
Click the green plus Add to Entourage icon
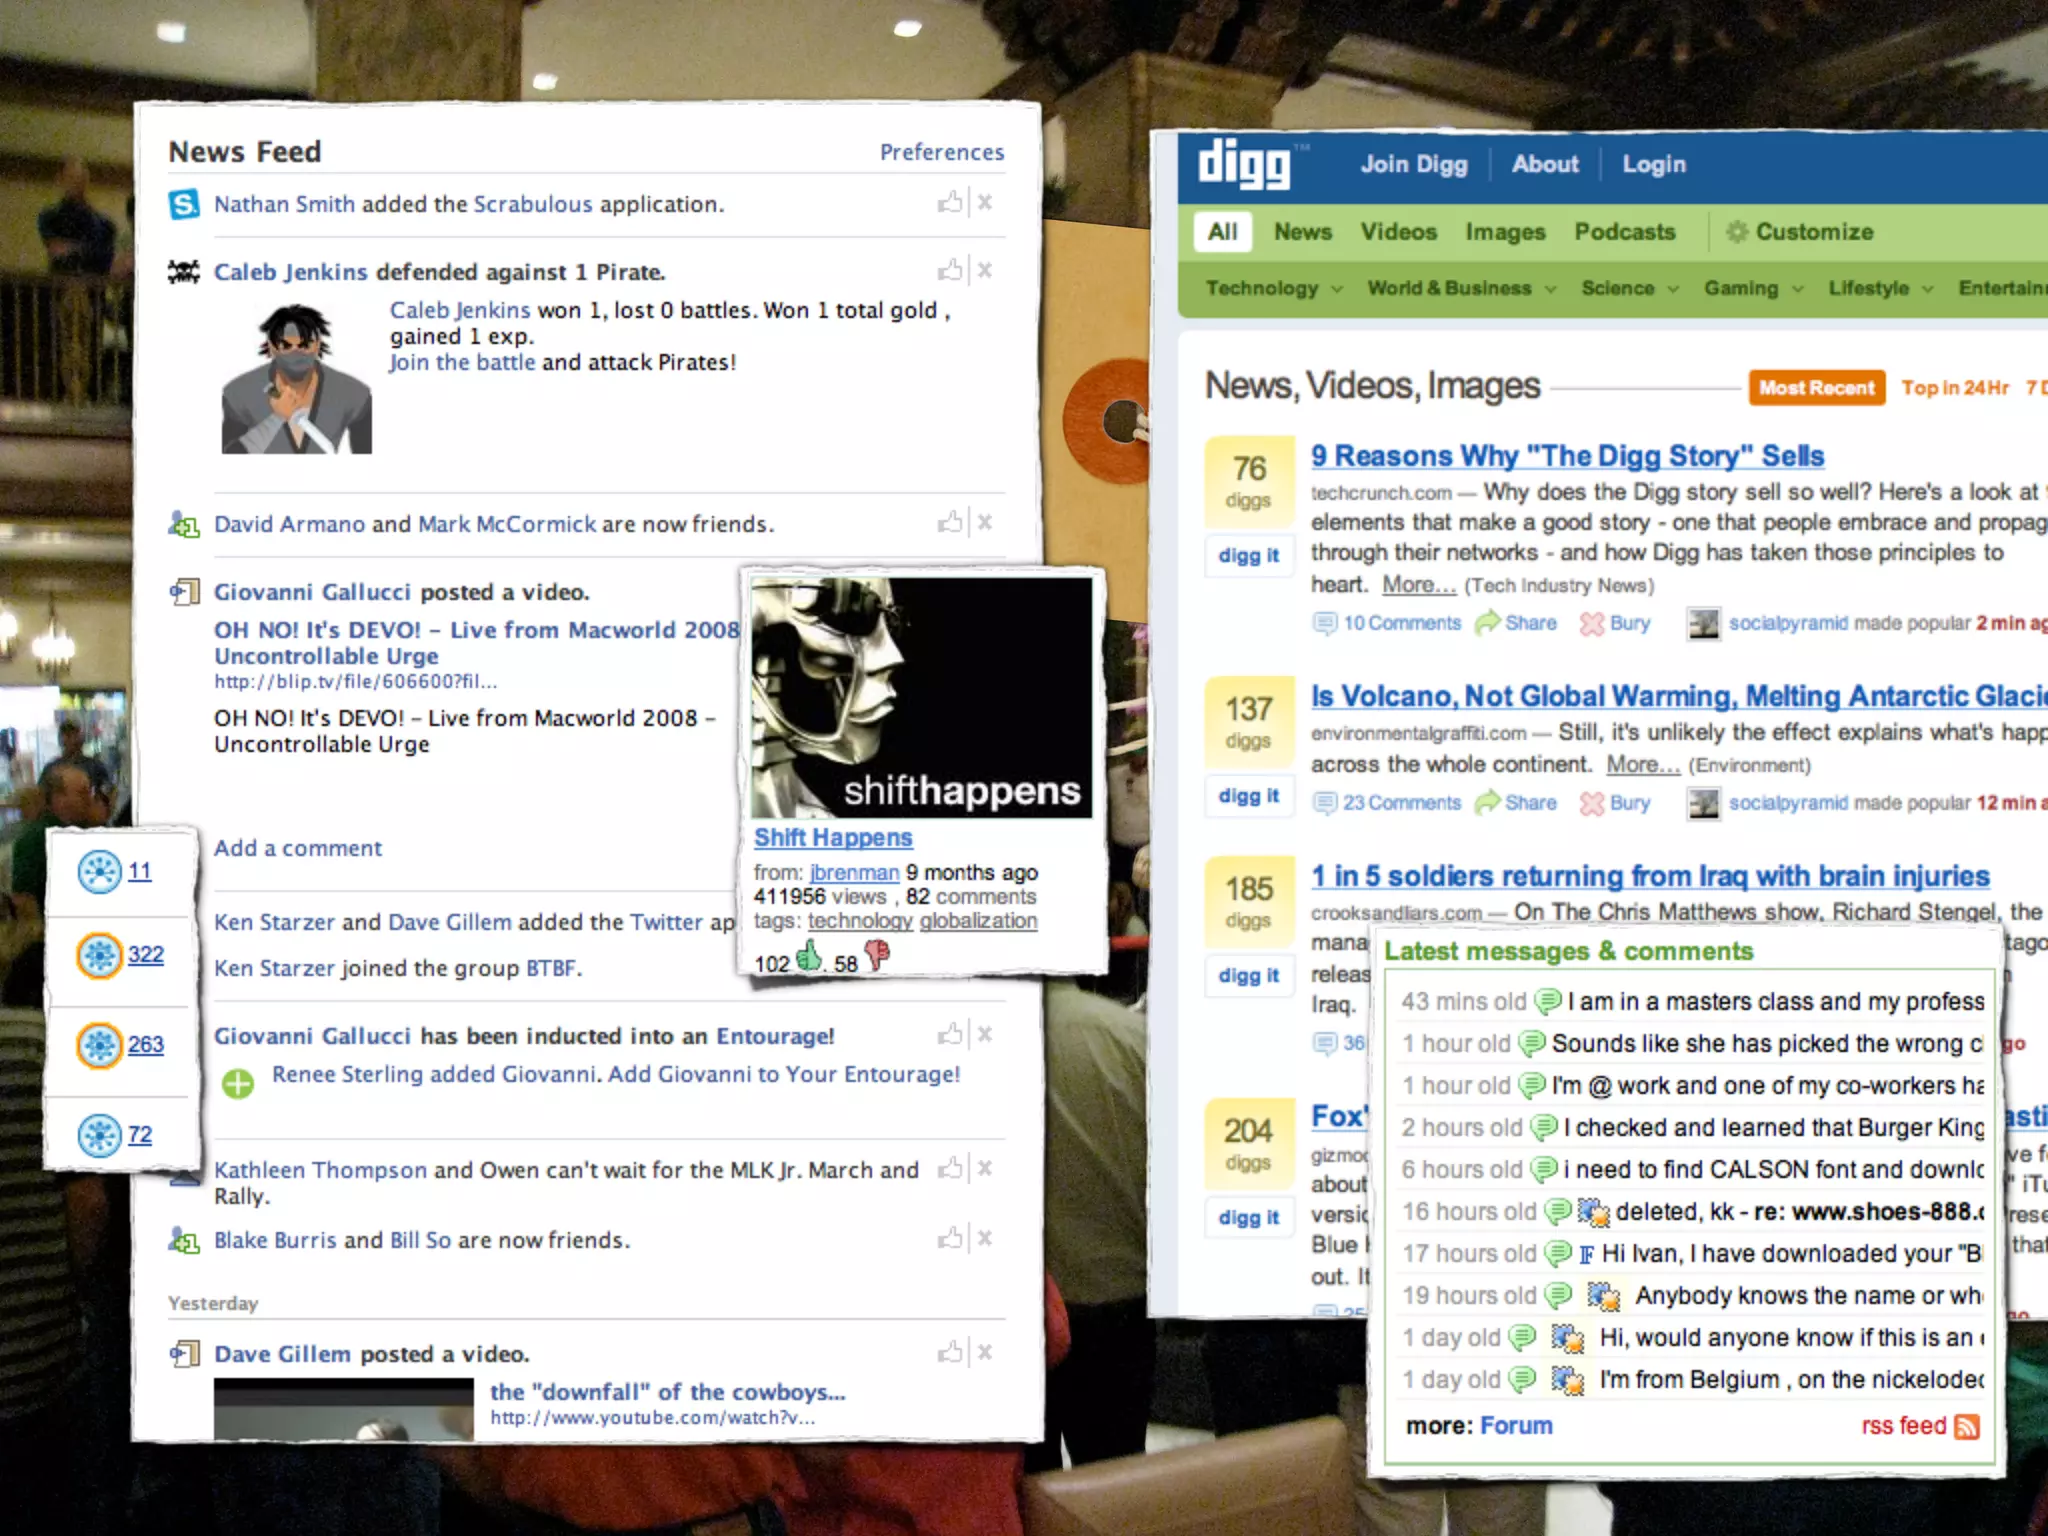coord(238,1084)
